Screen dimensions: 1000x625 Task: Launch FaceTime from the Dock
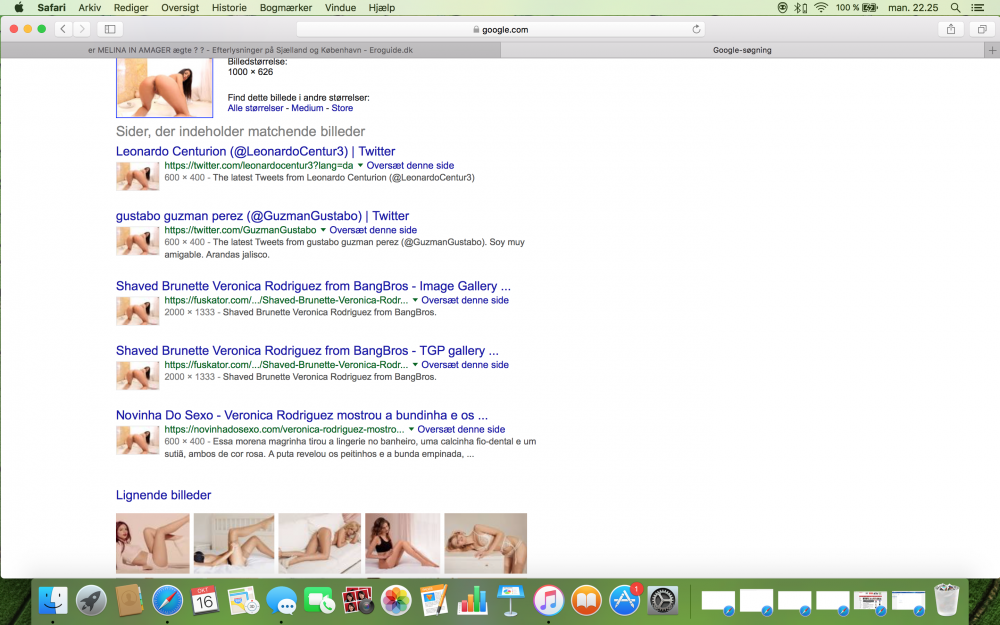click(x=320, y=601)
